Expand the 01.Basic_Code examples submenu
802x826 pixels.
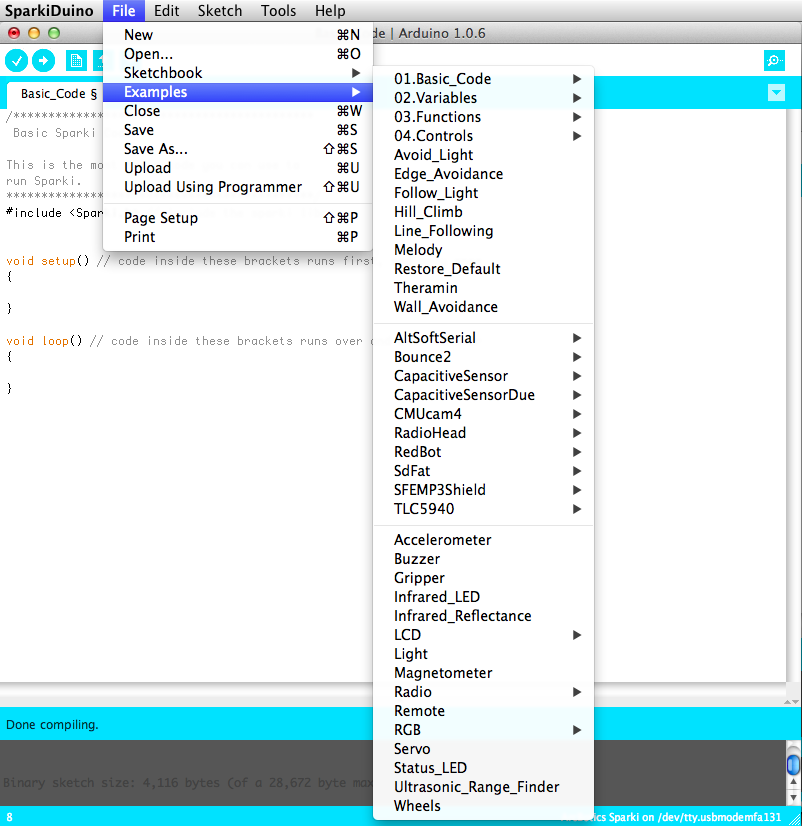point(484,78)
